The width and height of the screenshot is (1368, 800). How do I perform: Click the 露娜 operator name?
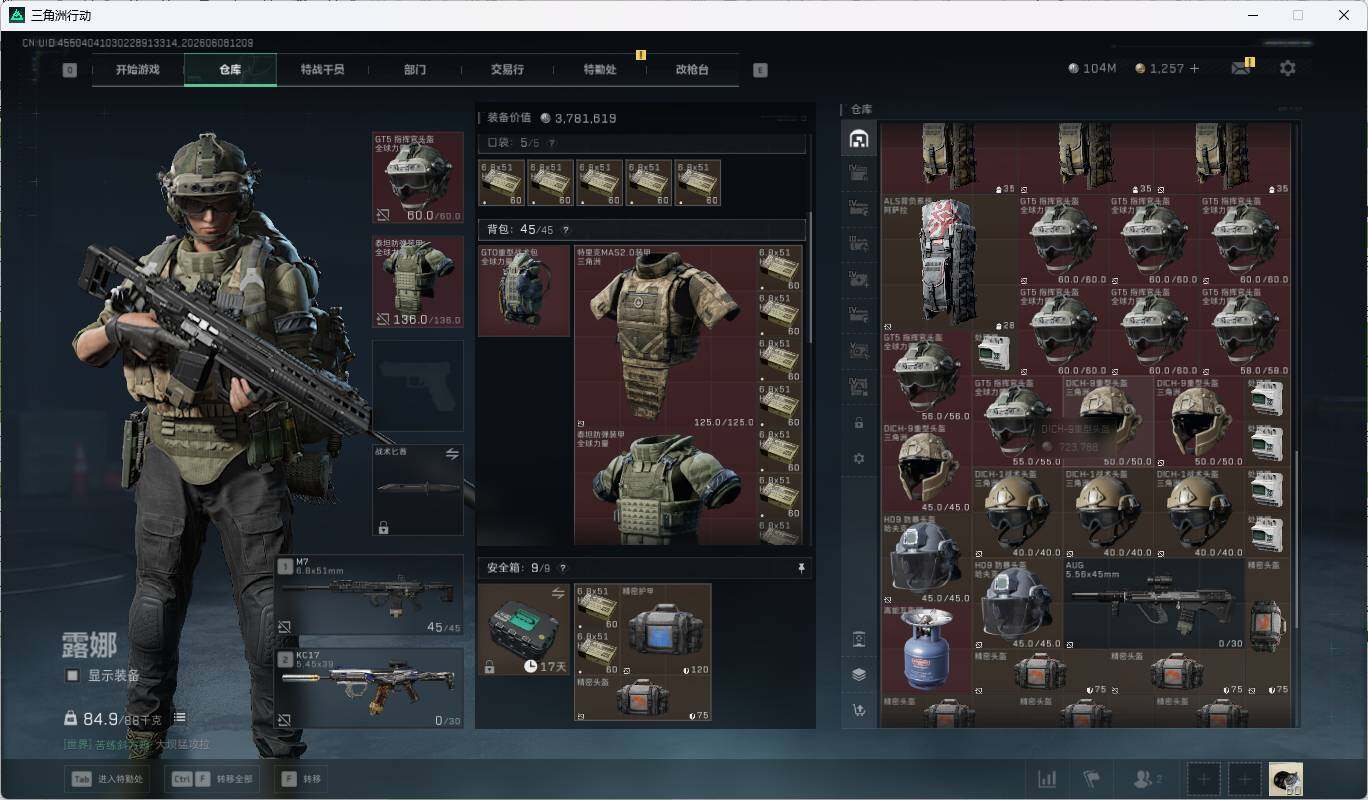click(x=89, y=645)
